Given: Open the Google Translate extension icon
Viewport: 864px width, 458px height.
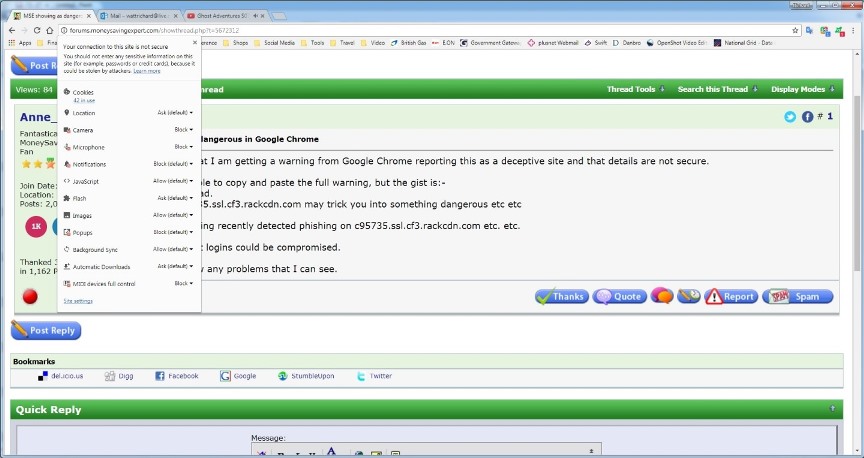Looking at the screenshot, I should 809,31.
